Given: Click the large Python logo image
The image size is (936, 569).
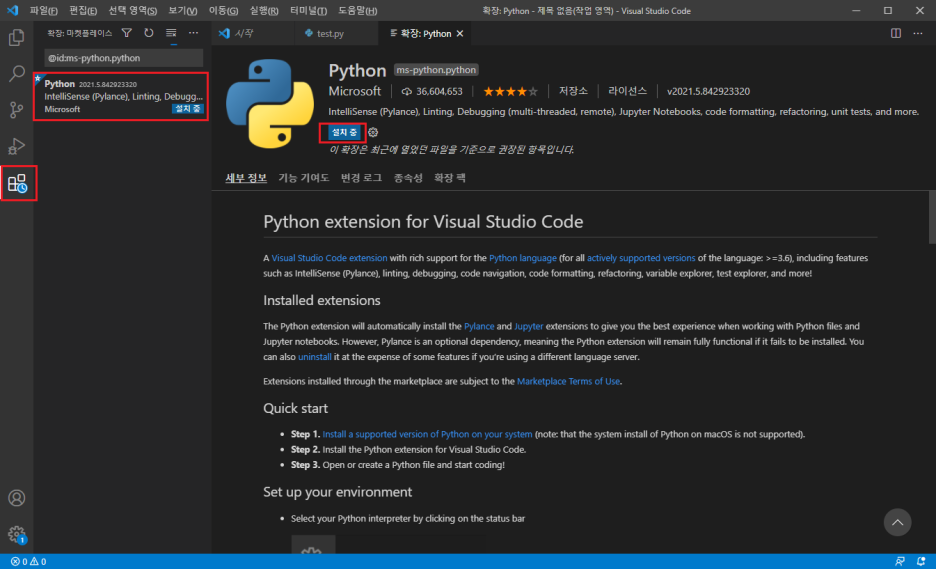Looking at the screenshot, I should [x=270, y=103].
